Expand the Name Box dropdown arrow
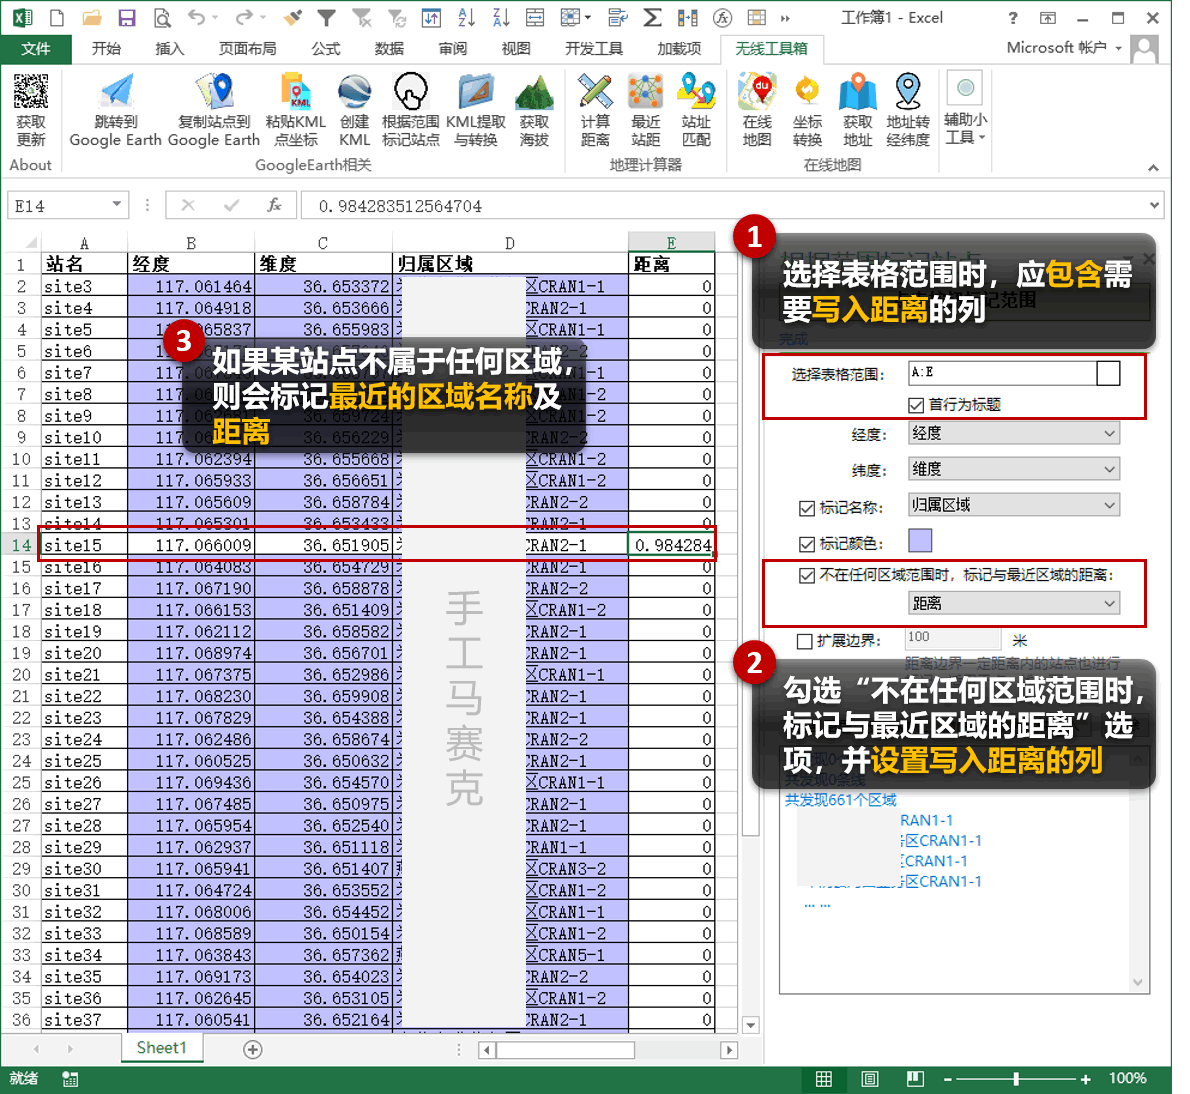This screenshot has height=1094, width=1190. click(116, 204)
